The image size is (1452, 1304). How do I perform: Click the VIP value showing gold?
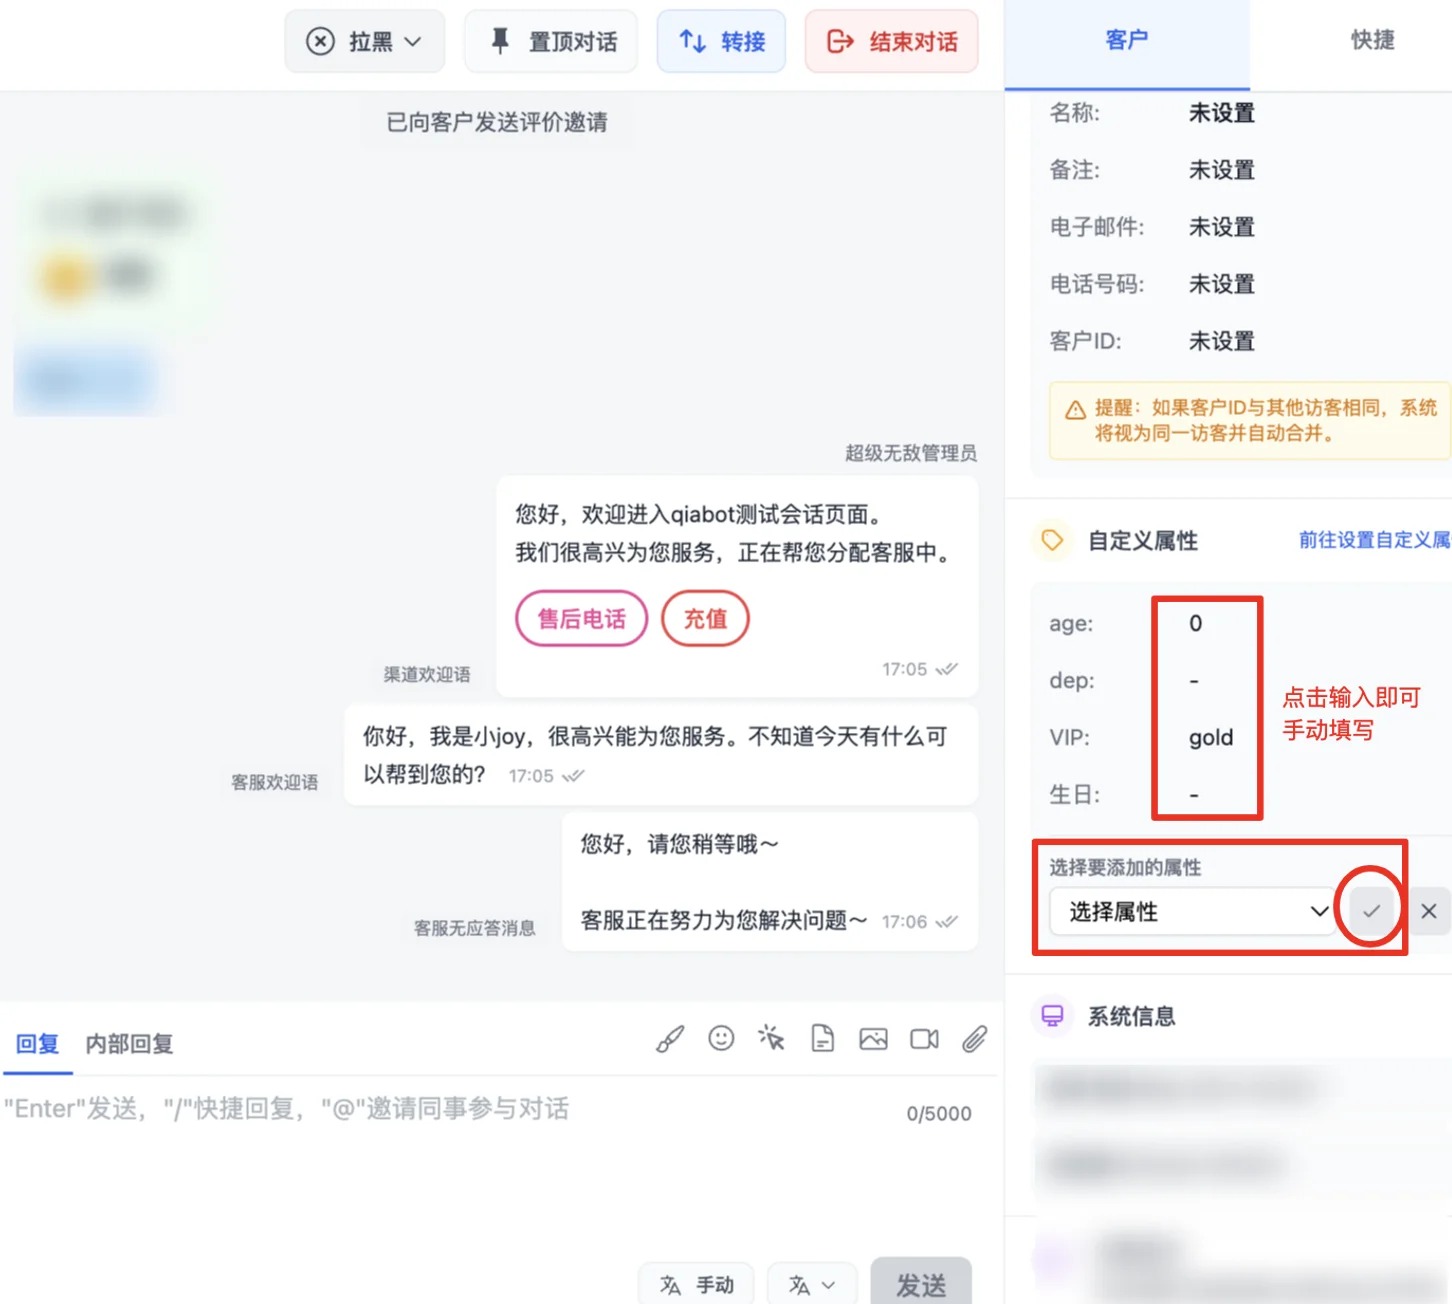tap(1208, 737)
